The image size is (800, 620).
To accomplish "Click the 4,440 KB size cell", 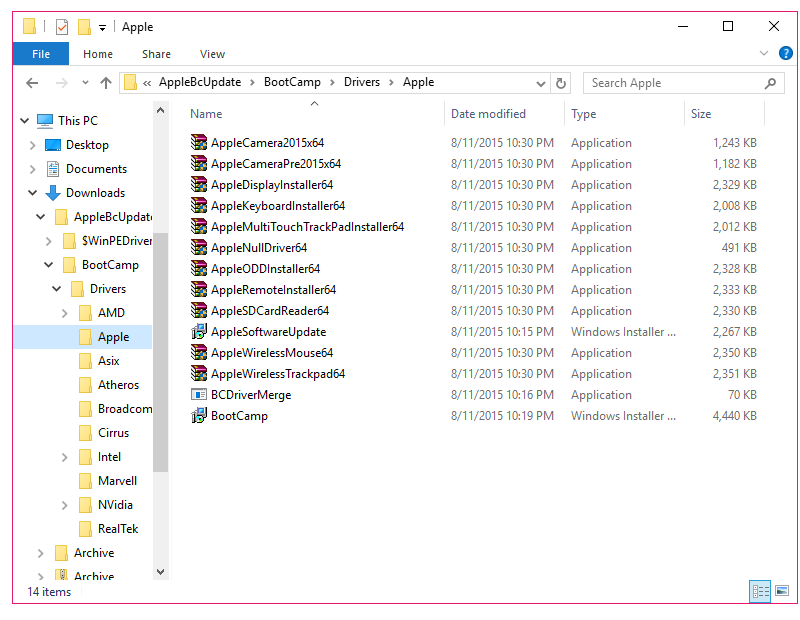I will pos(734,415).
